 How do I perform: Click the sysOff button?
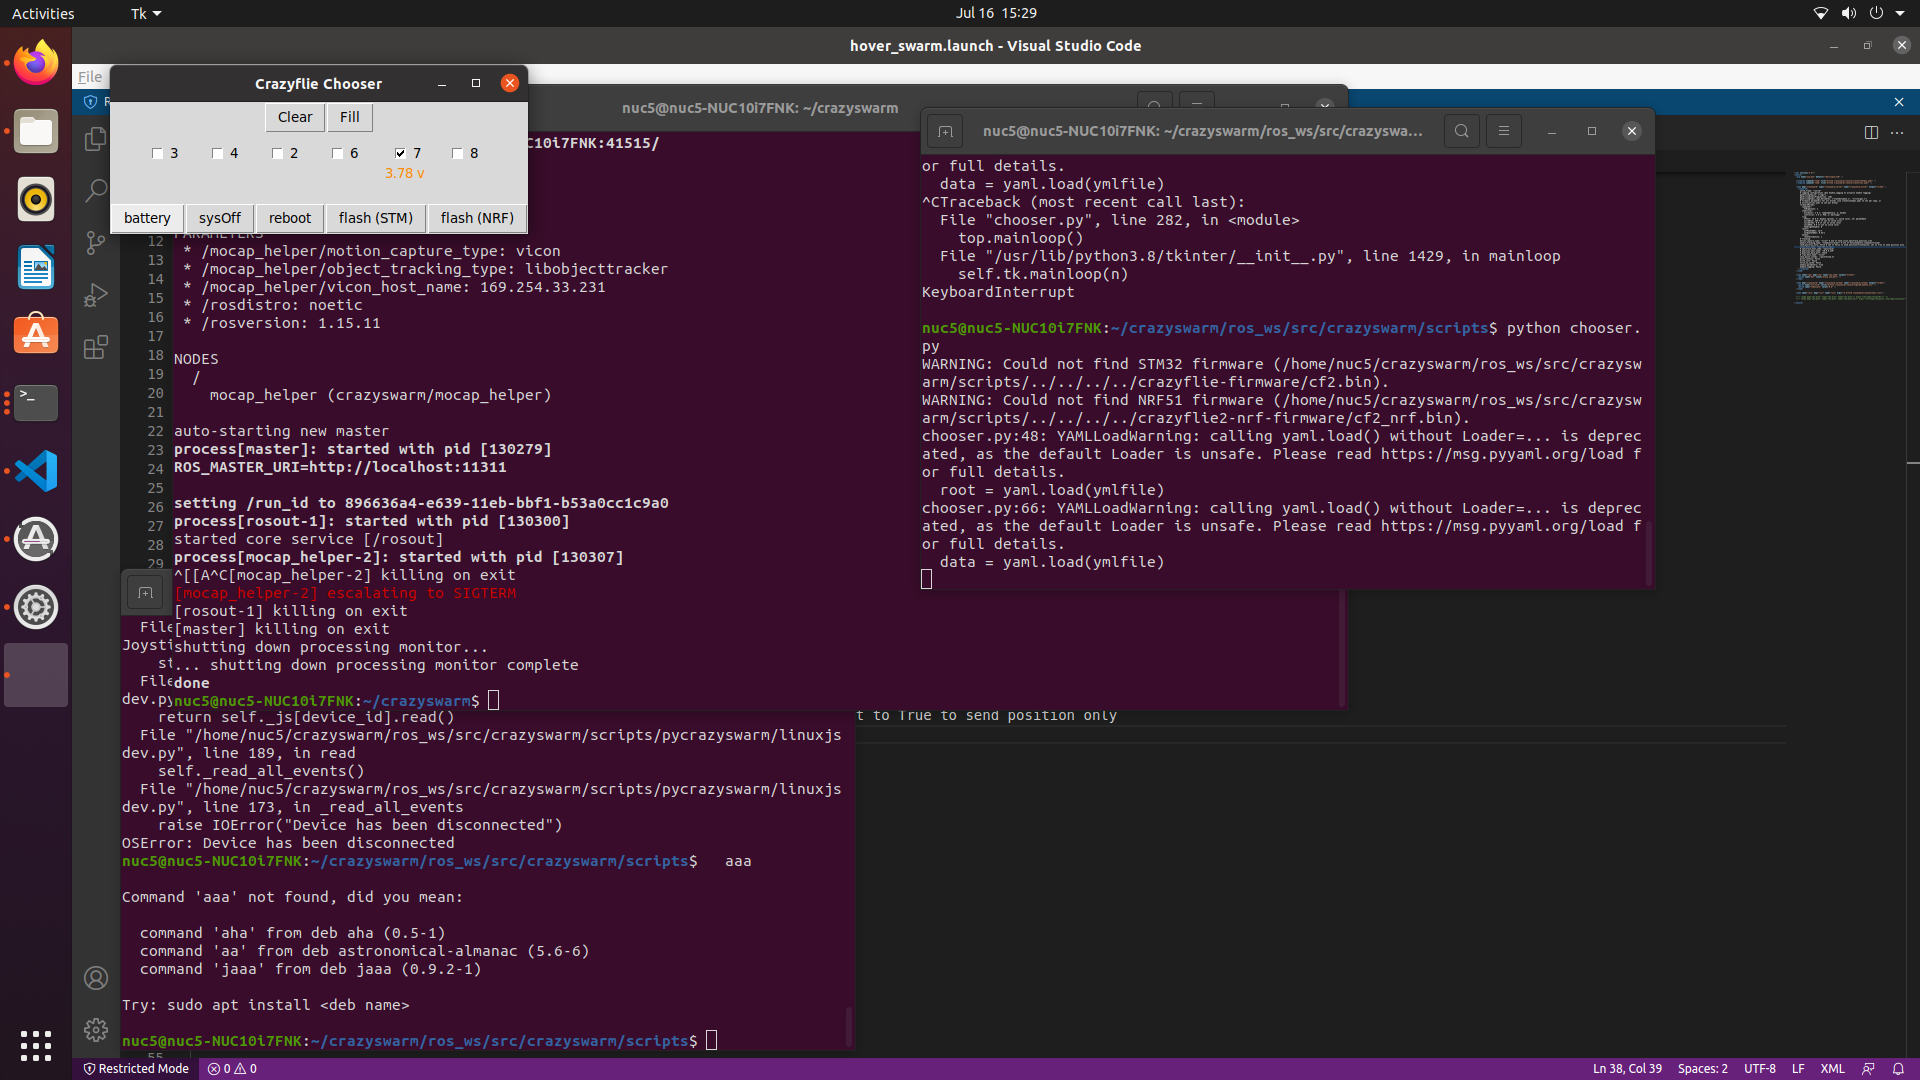[219, 218]
